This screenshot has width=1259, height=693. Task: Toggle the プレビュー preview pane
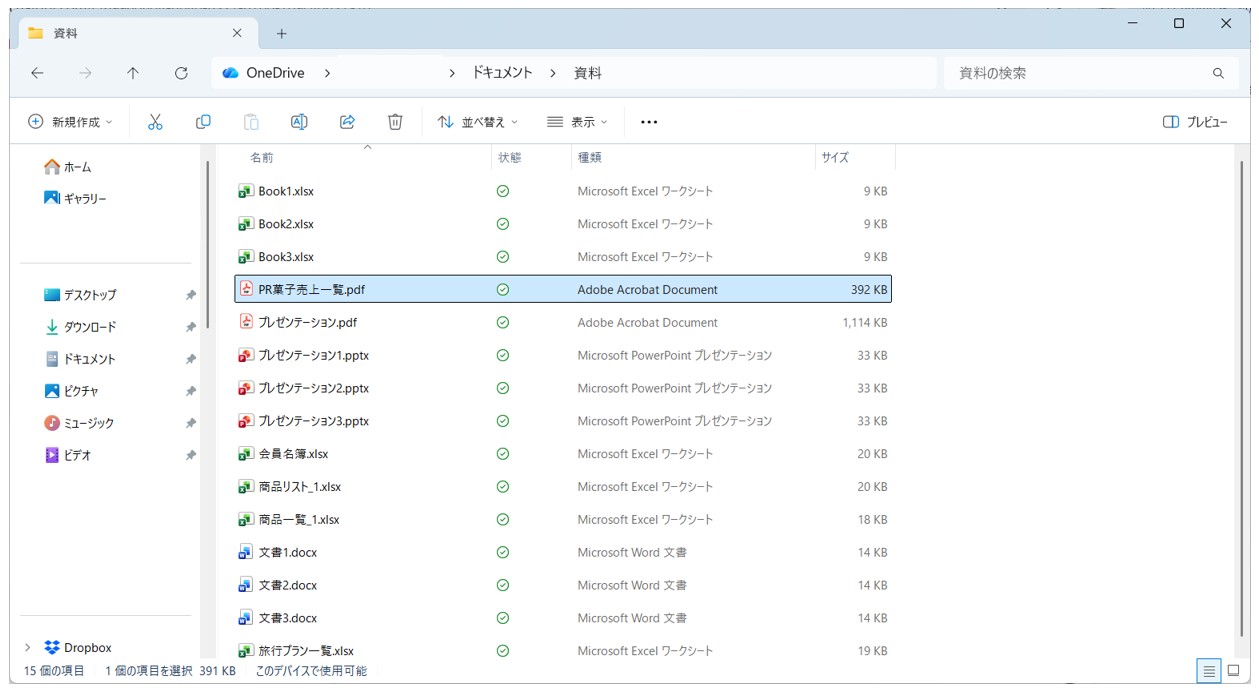point(1195,122)
